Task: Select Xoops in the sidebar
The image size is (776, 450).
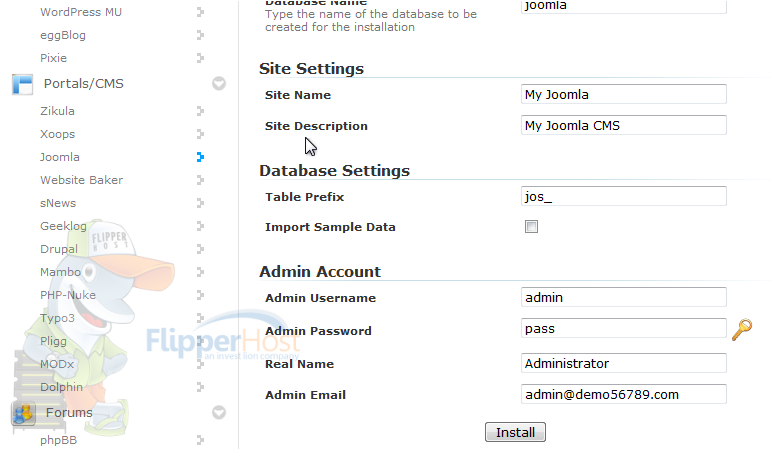Action: pyautogui.click(x=57, y=134)
